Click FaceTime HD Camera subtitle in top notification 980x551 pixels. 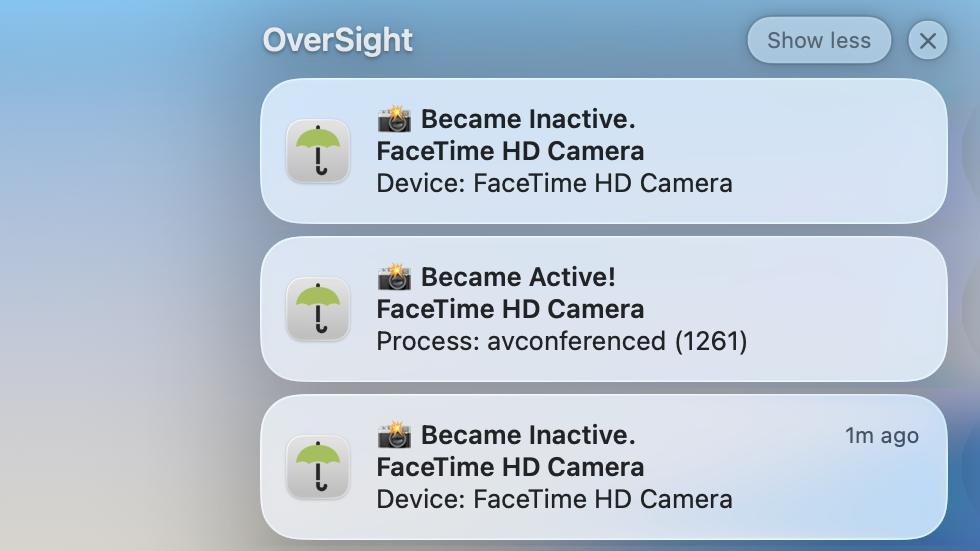[510, 152]
